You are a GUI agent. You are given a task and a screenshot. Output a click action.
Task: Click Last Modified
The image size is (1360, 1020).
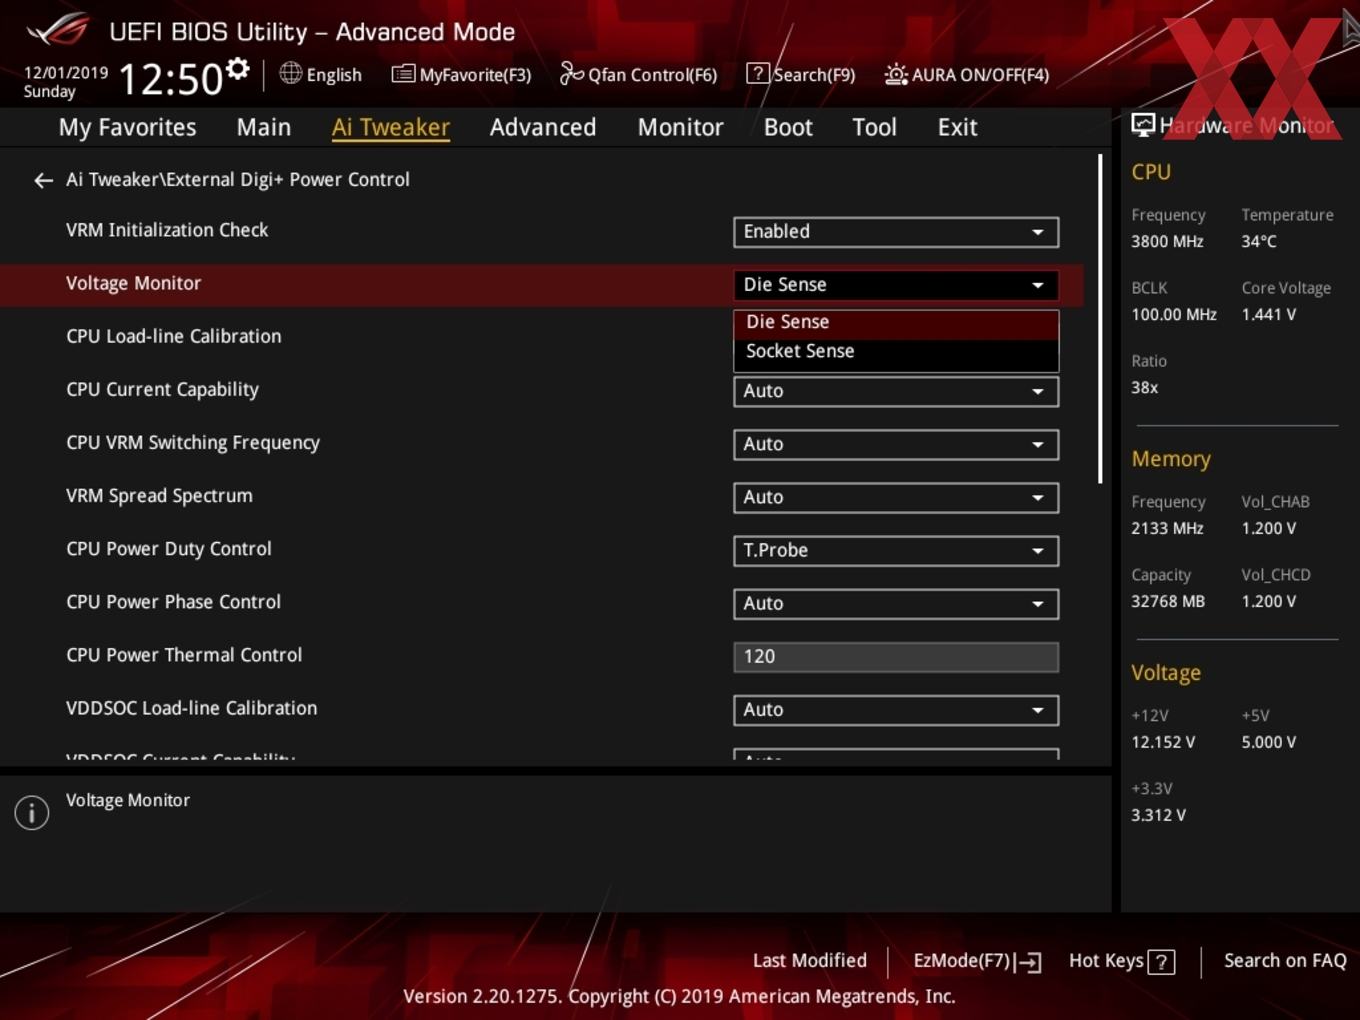pyautogui.click(x=809, y=960)
